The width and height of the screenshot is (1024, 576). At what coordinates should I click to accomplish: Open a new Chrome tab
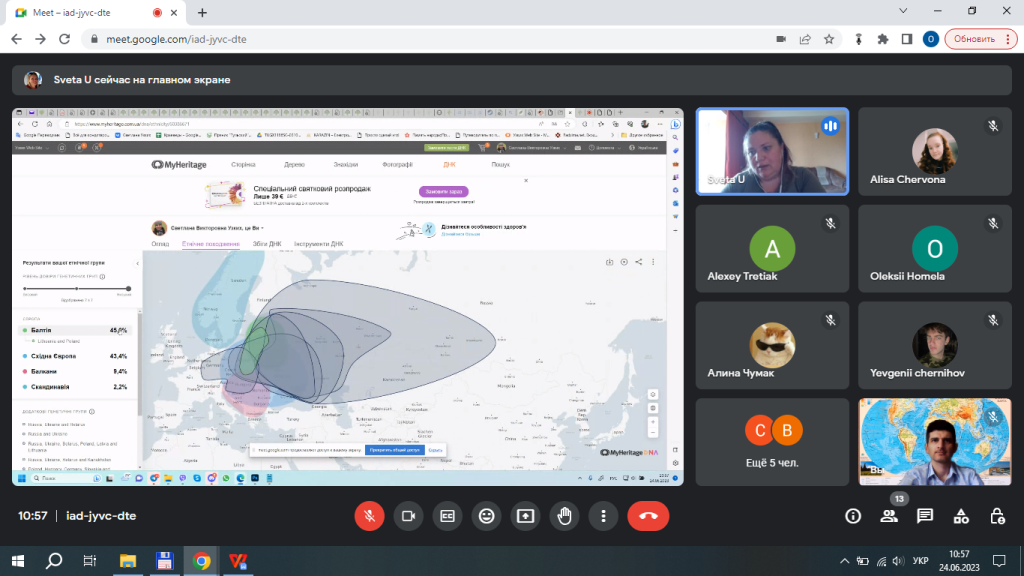pyautogui.click(x=202, y=12)
